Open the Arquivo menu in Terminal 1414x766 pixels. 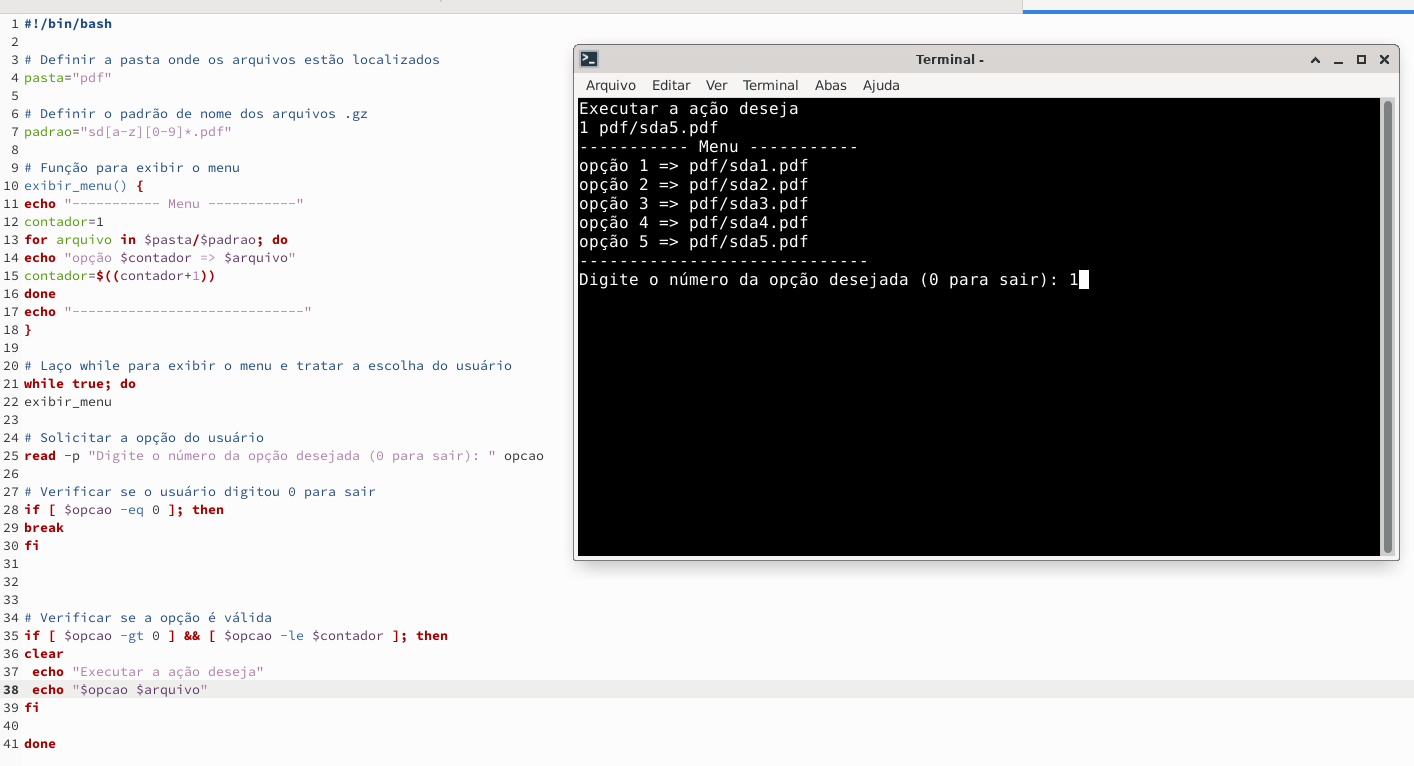pos(611,85)
